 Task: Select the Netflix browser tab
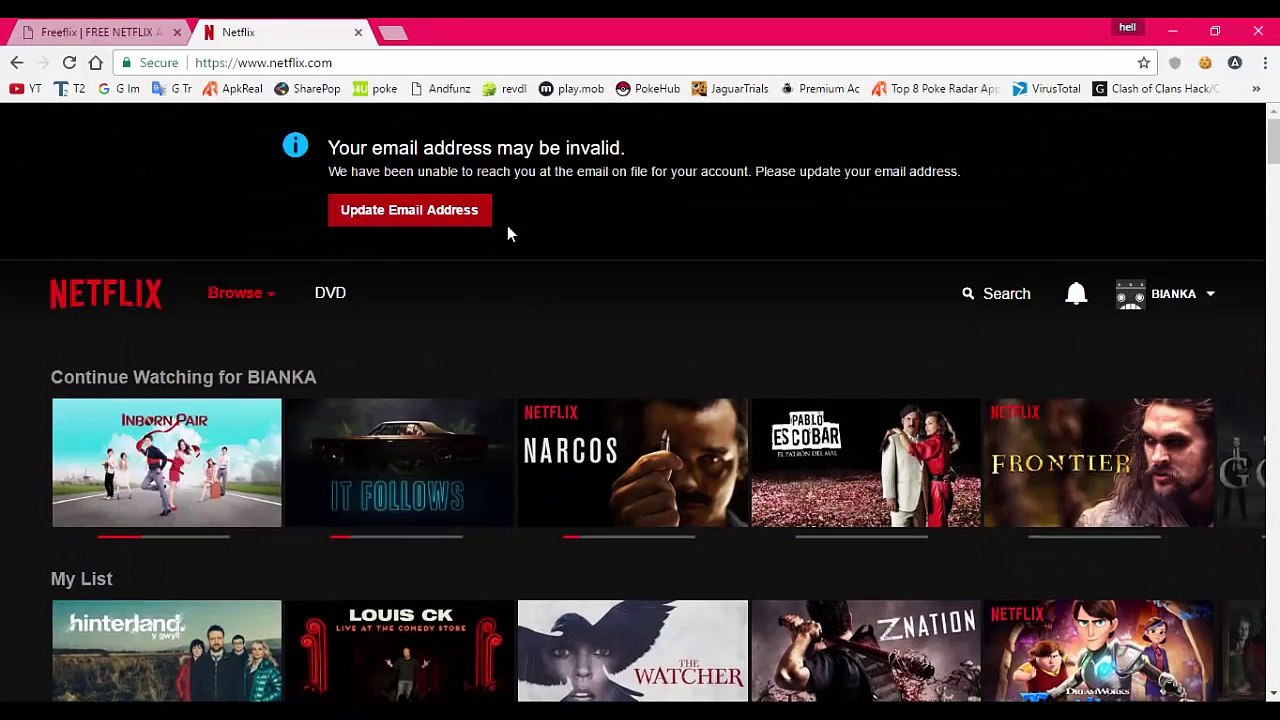(282, 32)
